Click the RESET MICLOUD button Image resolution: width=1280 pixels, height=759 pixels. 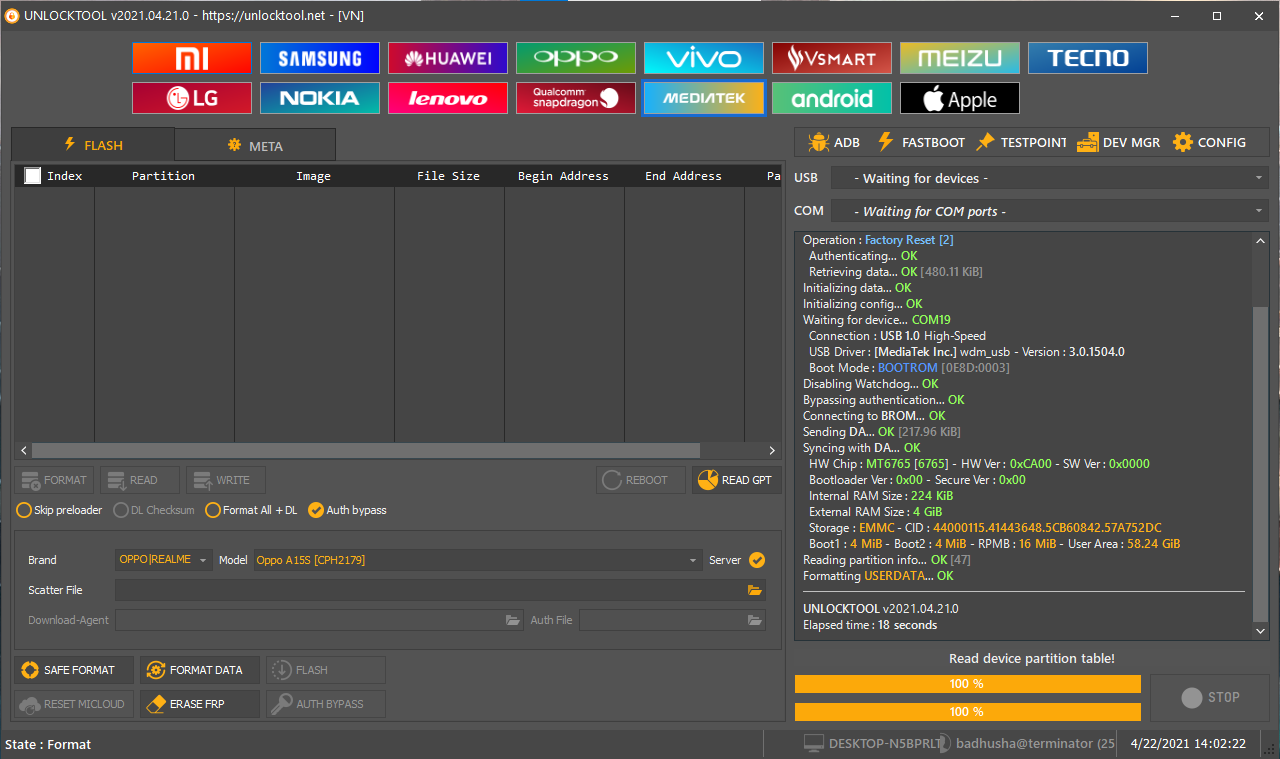(74, 704)
